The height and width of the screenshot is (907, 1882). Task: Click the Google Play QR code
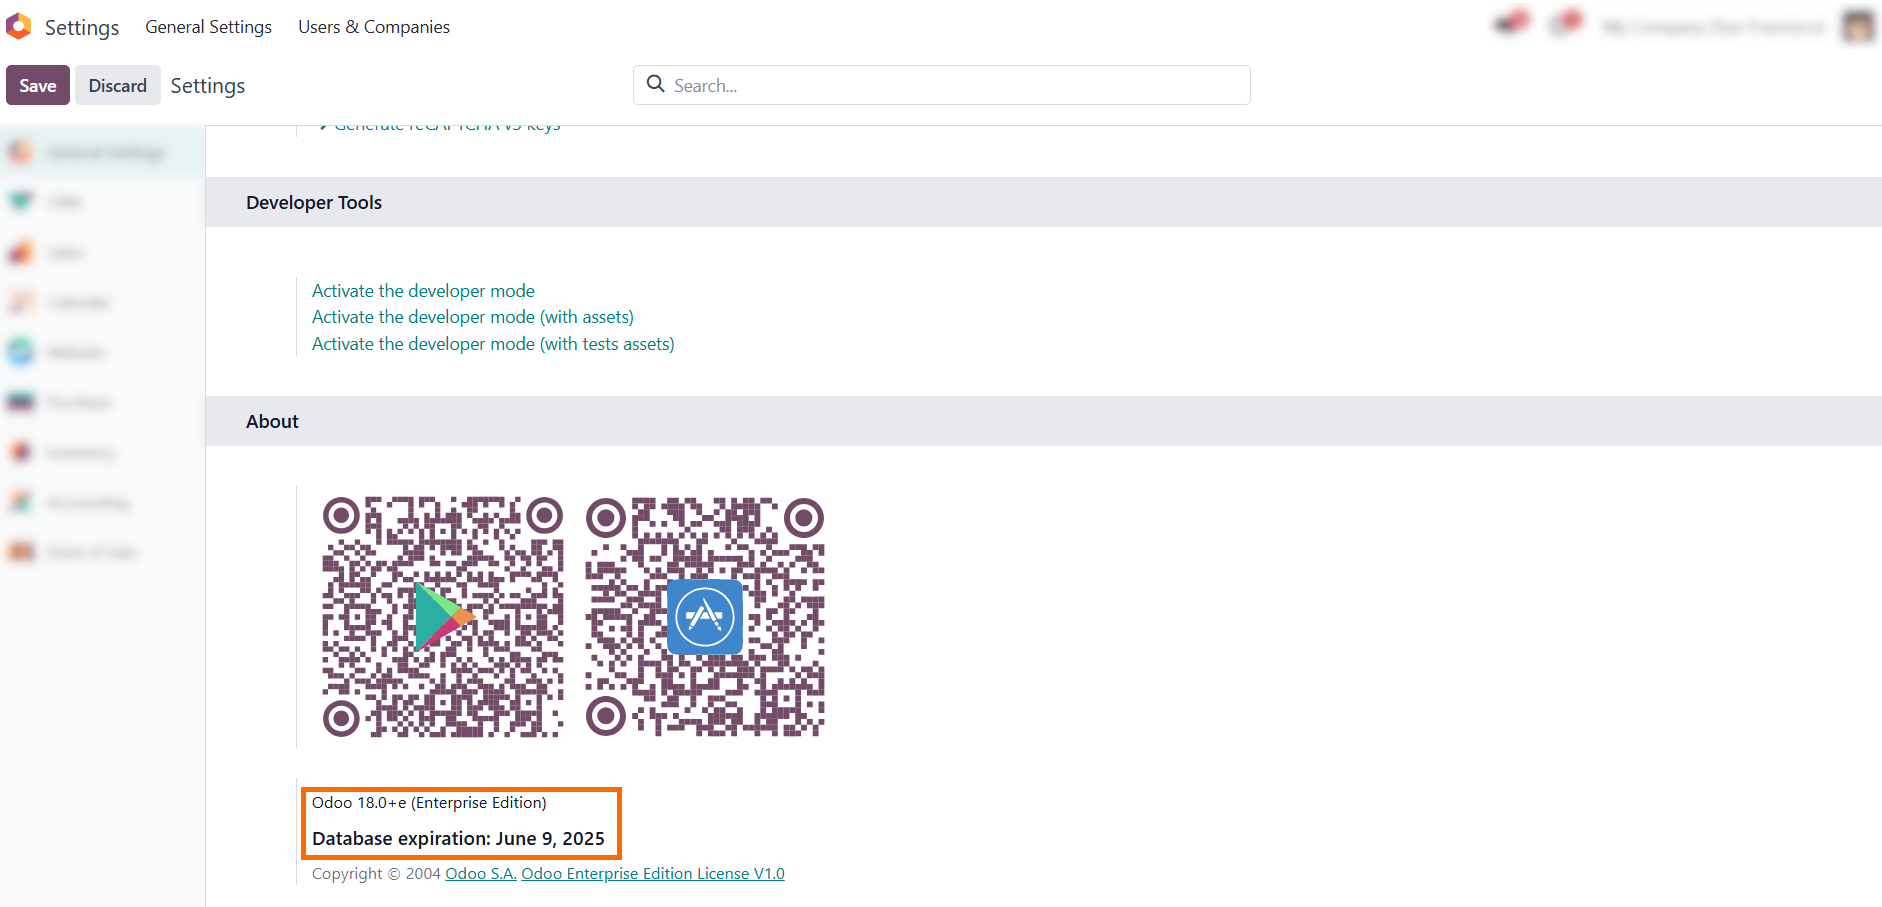(443, 617)
